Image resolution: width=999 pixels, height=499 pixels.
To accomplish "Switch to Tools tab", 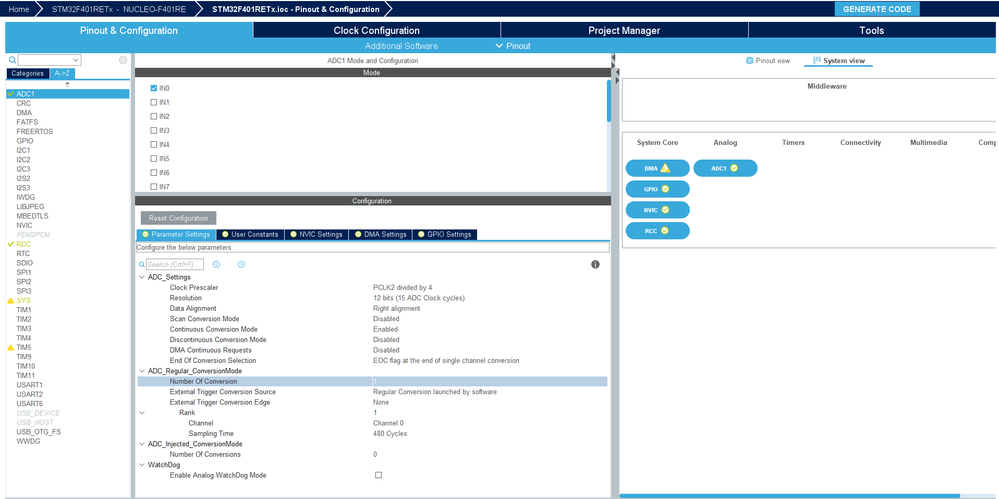I will click(872, 31).
